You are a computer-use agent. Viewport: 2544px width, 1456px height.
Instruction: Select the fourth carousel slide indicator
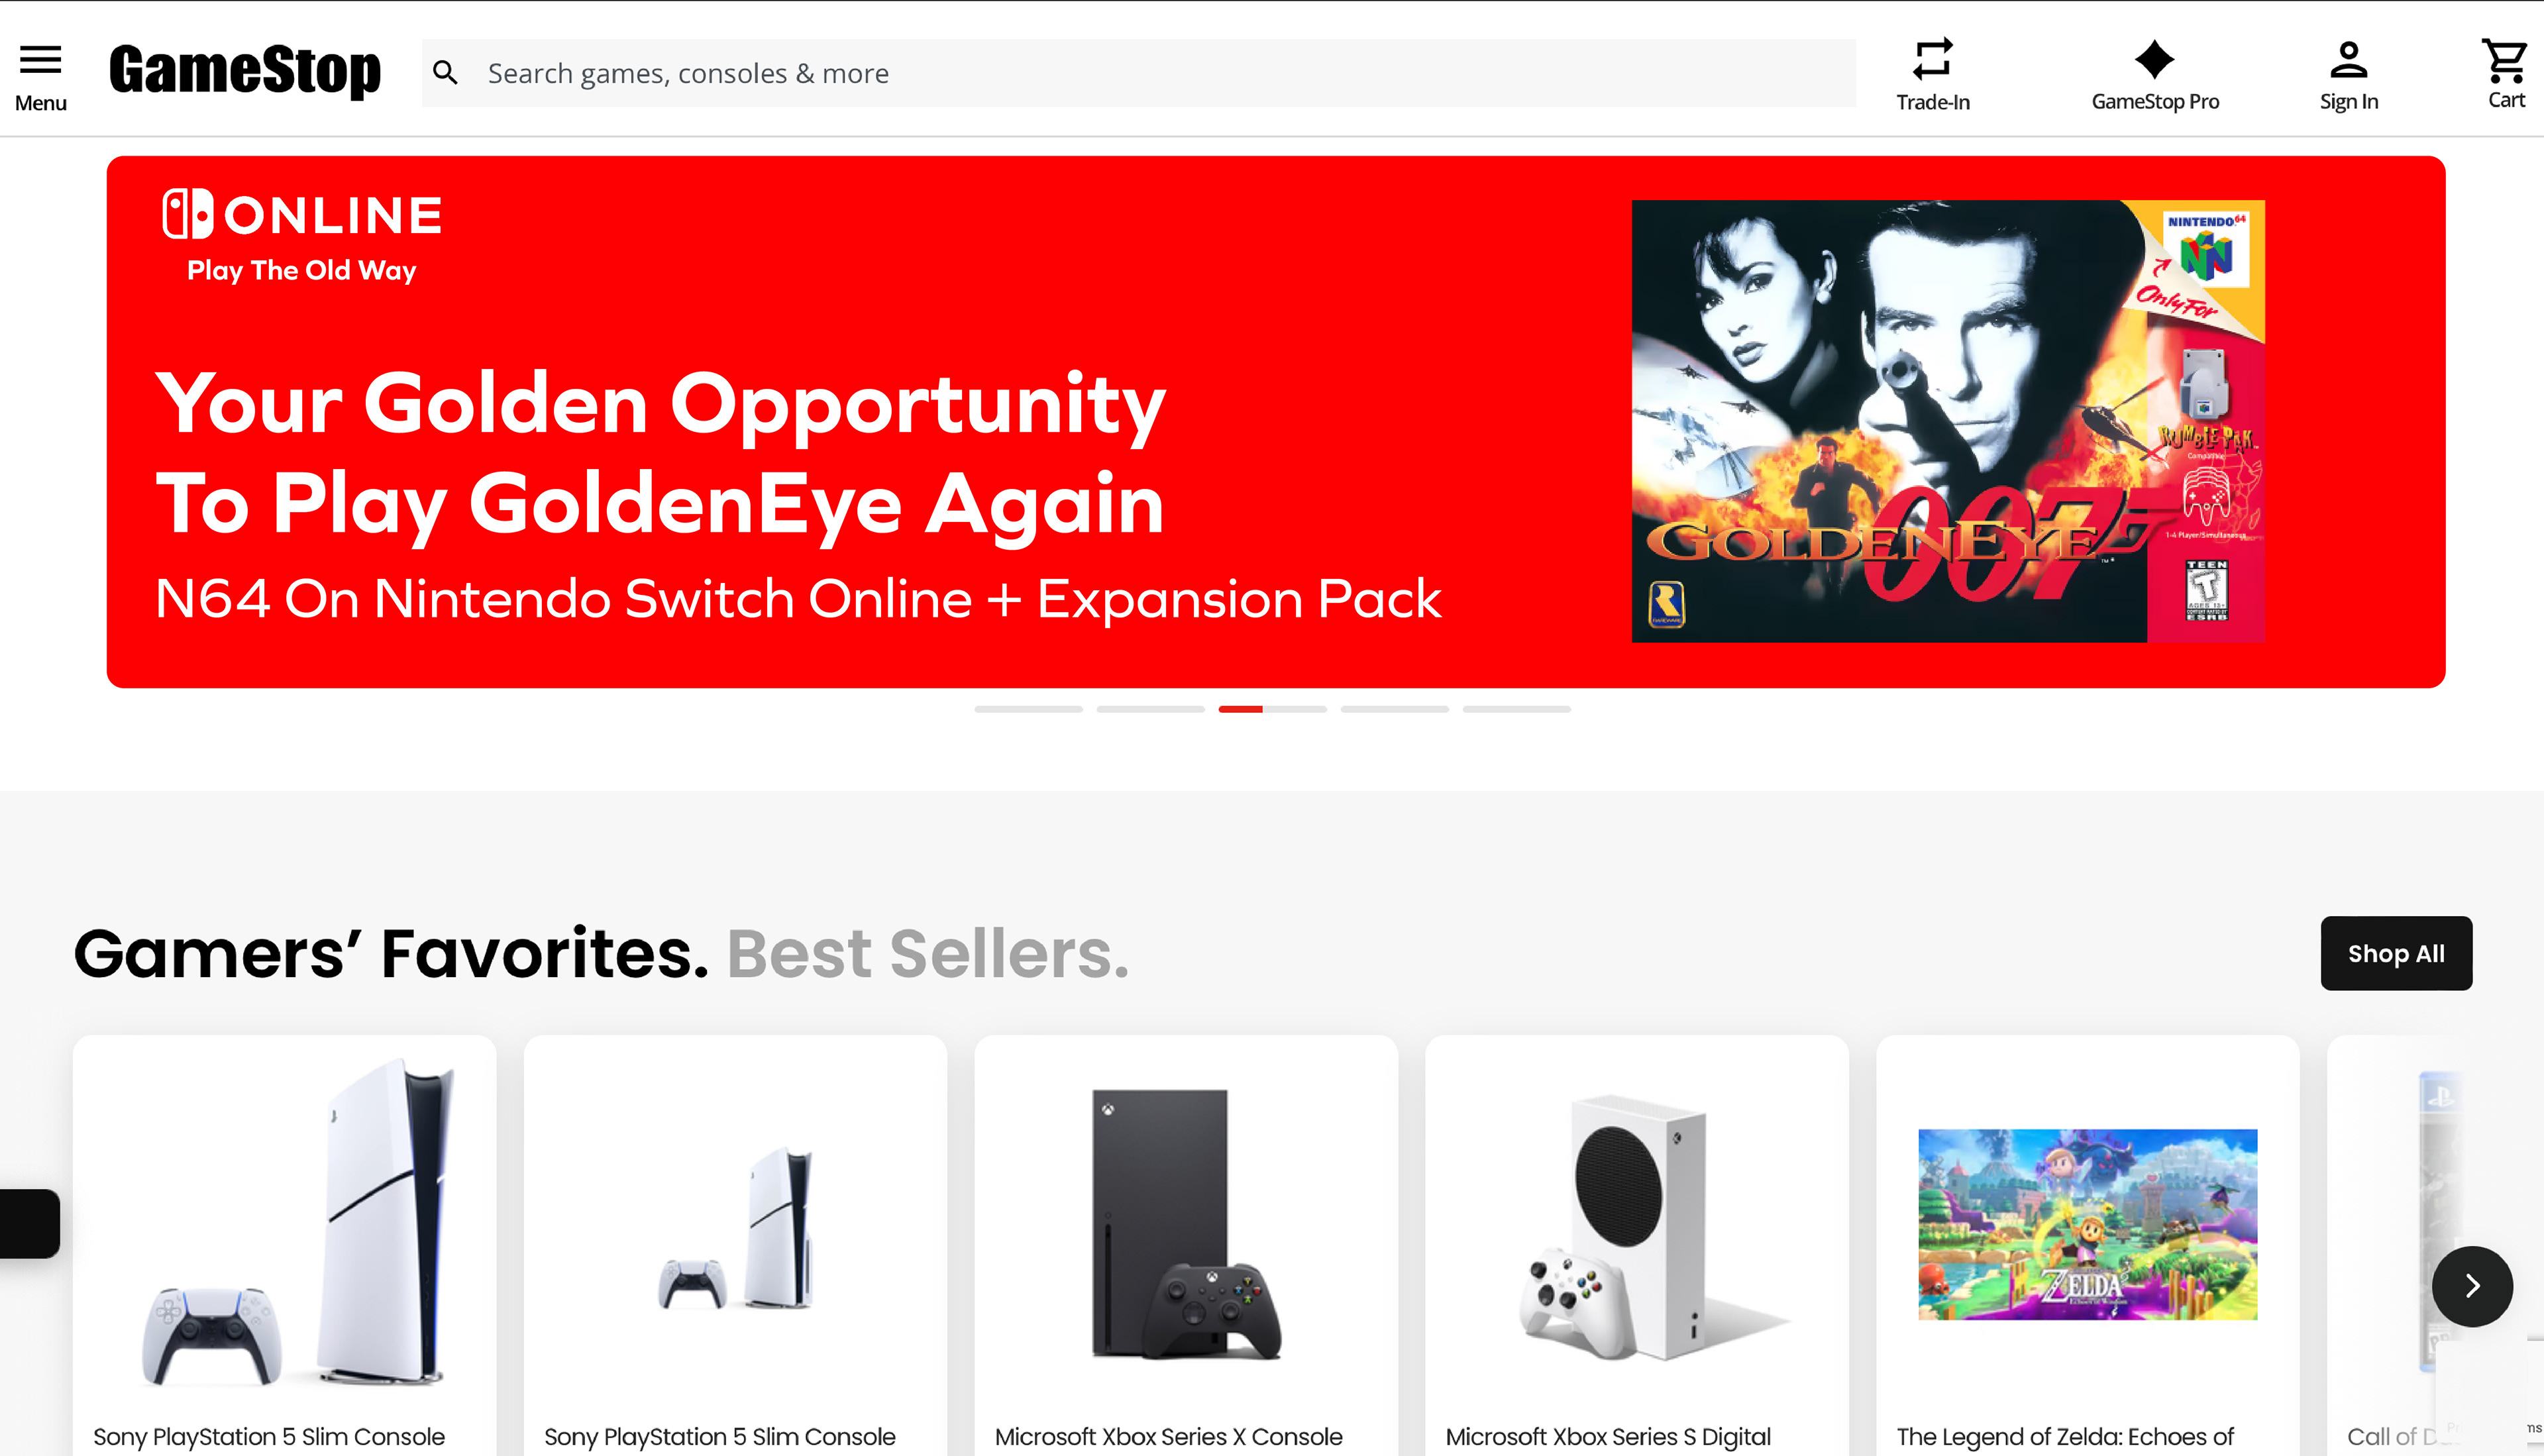coord(1394,709)
